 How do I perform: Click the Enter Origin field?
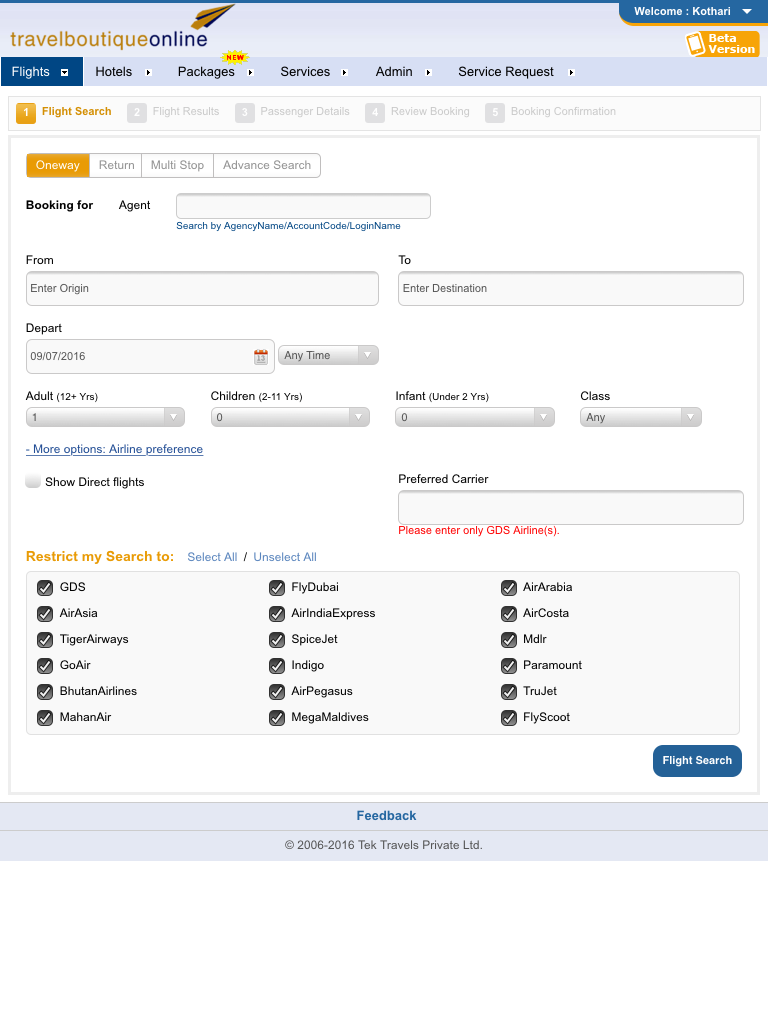pos(202,289)
